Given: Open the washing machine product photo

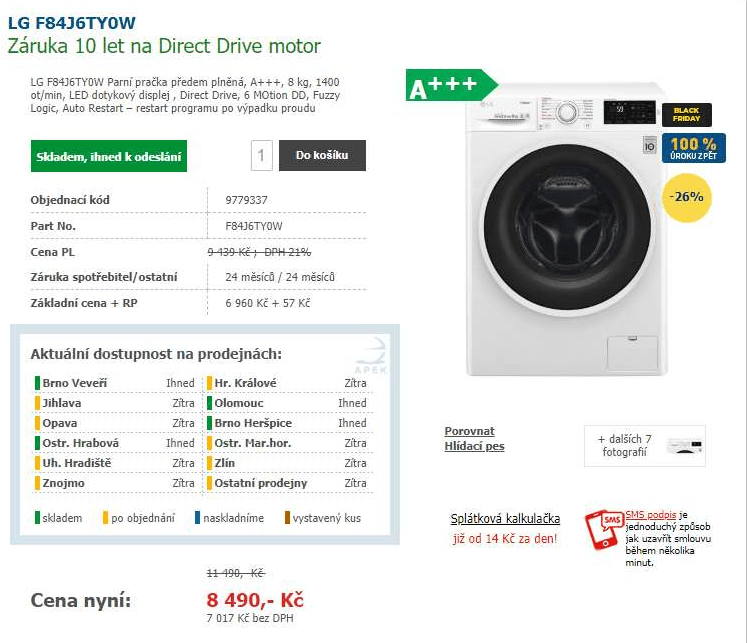Looking at the screenshot, I should pos(566,229).
